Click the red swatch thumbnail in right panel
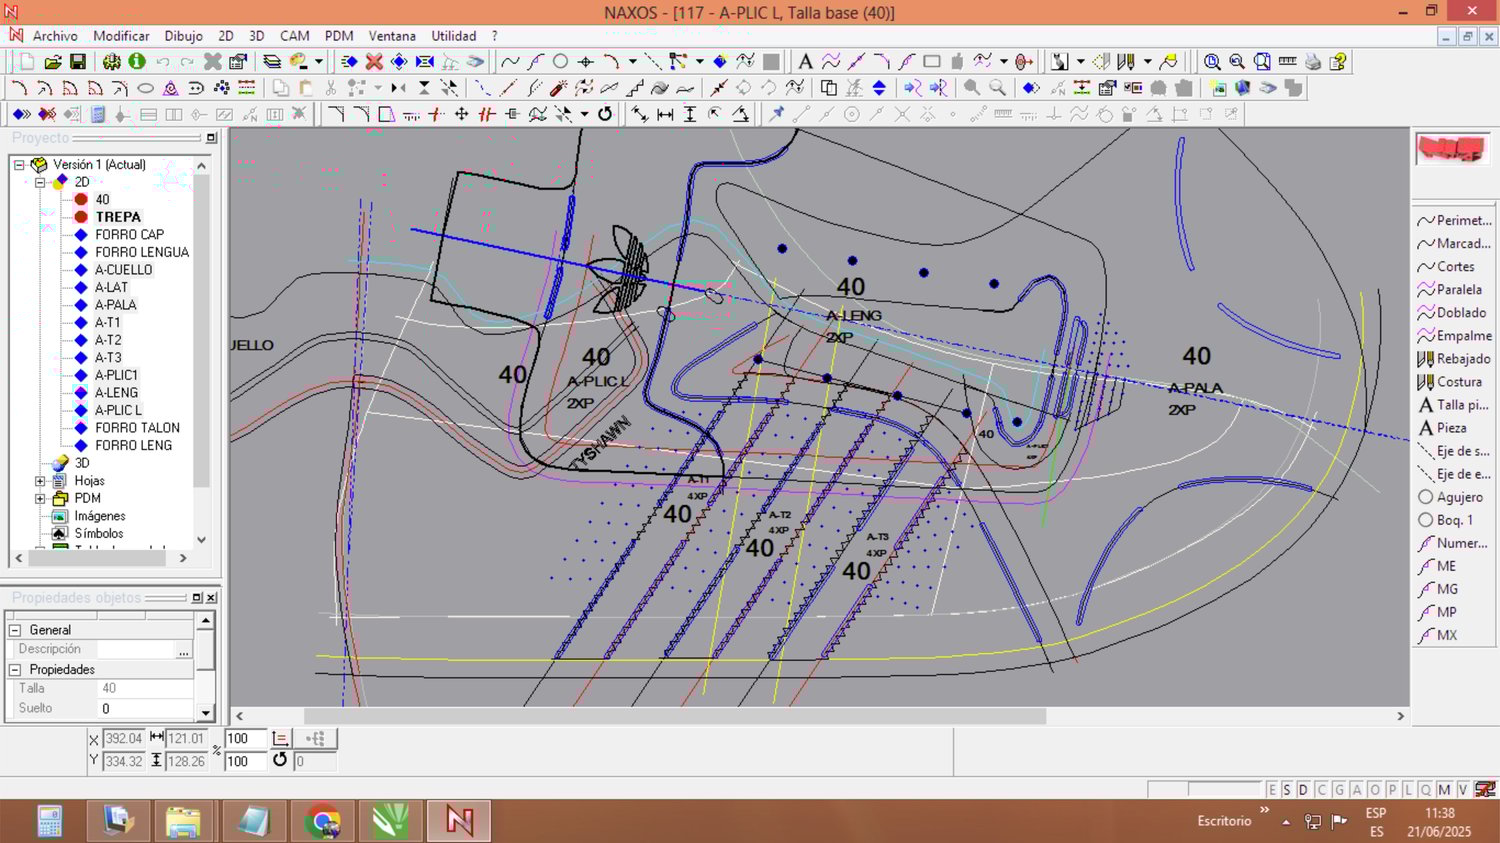Image resolution: width=1500 pixels, height=843 pixels. pos(1452,149)
